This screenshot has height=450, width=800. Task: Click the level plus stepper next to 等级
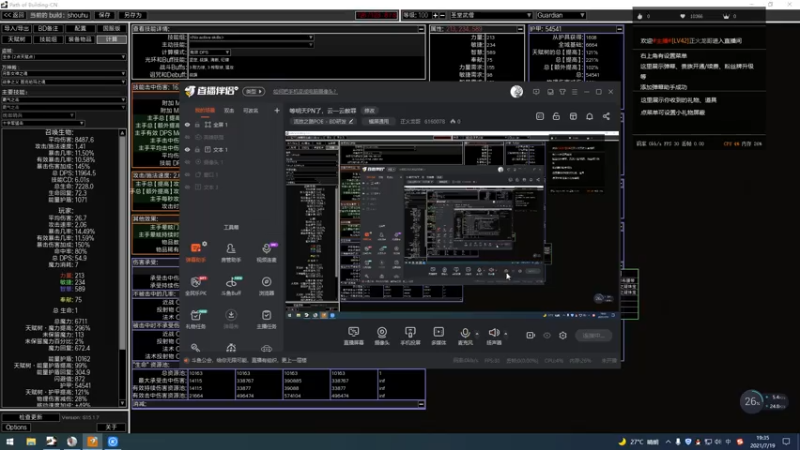click(x=435, y=15)
